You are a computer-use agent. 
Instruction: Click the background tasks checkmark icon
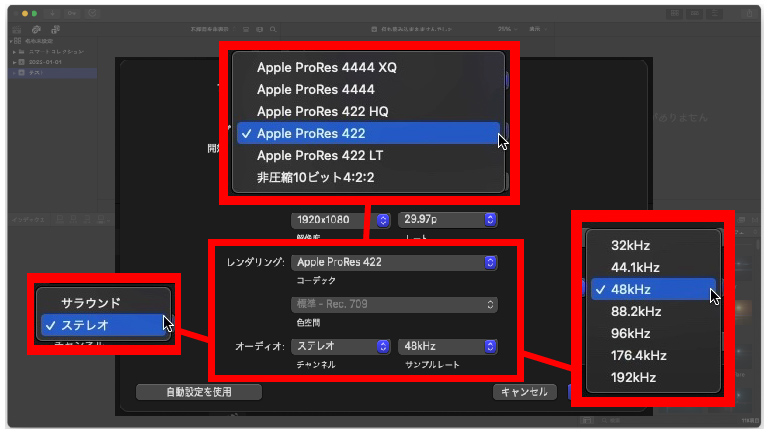click(x=92, y=13)
